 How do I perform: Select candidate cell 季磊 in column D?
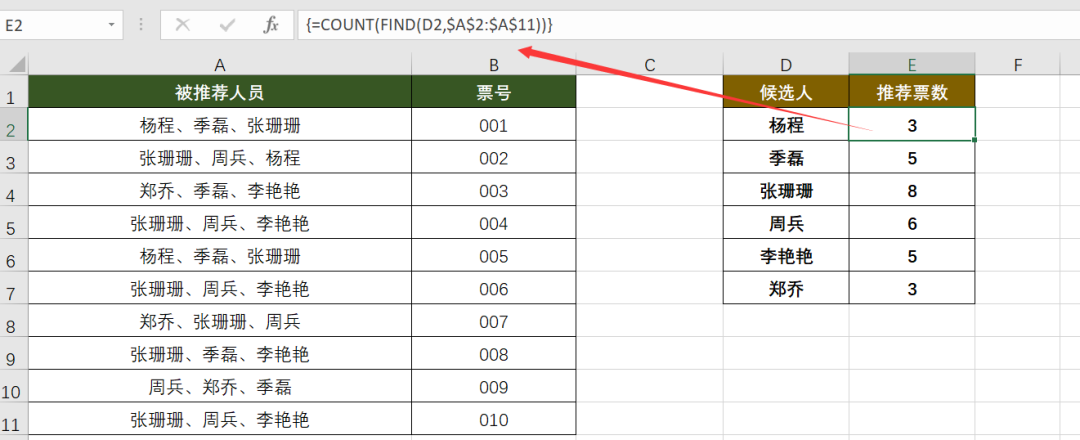[x=786, y=158]
